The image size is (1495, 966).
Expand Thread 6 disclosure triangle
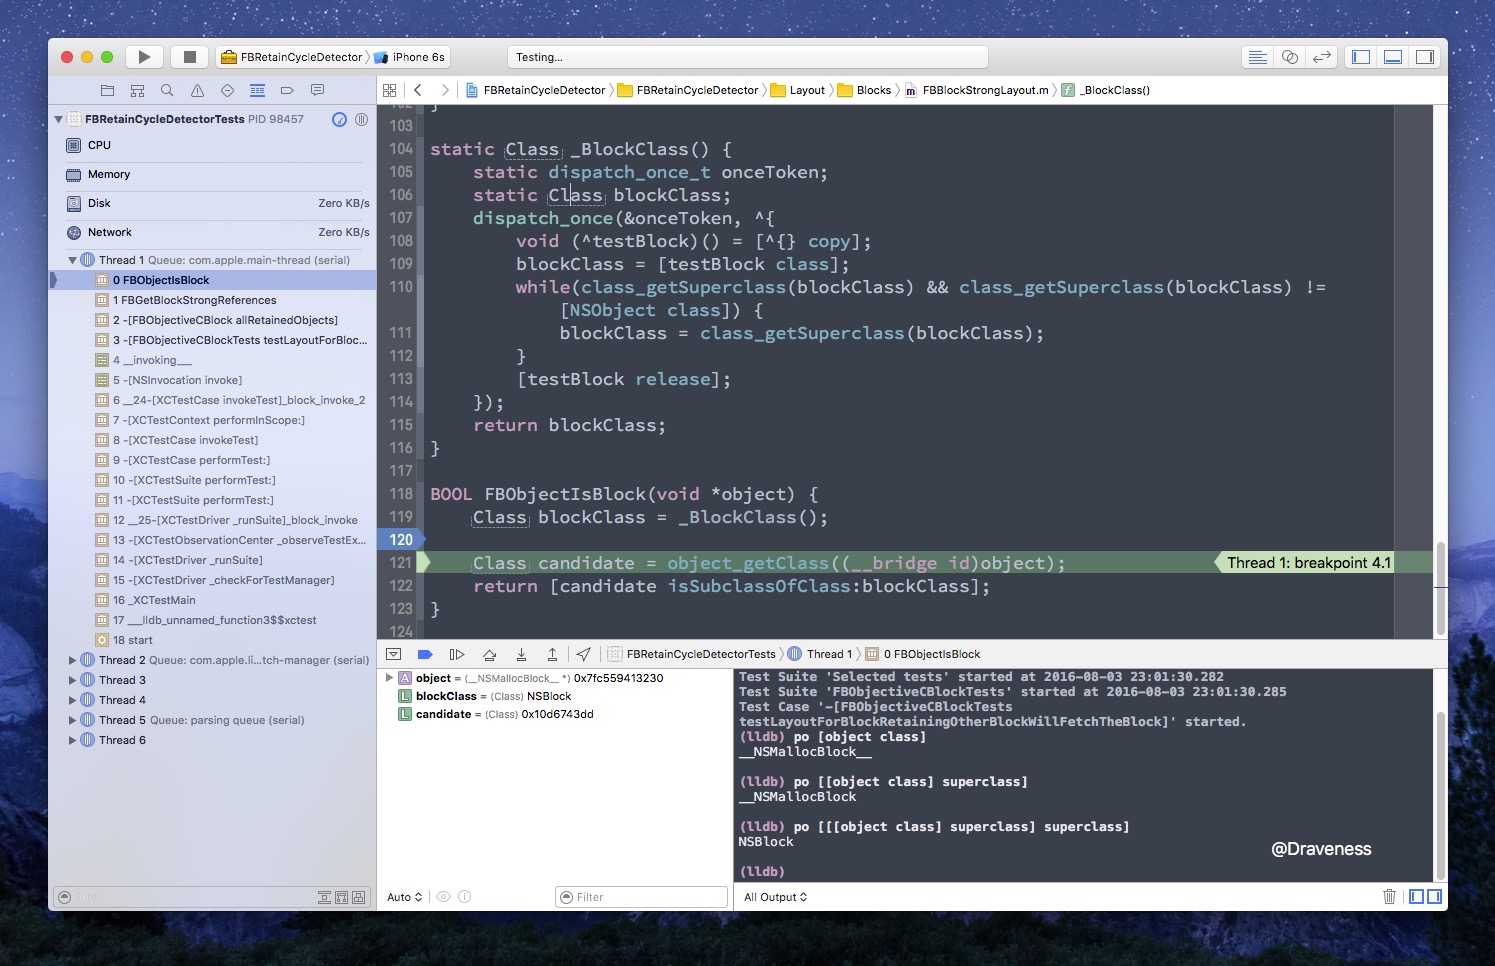(x=72, y=740)
